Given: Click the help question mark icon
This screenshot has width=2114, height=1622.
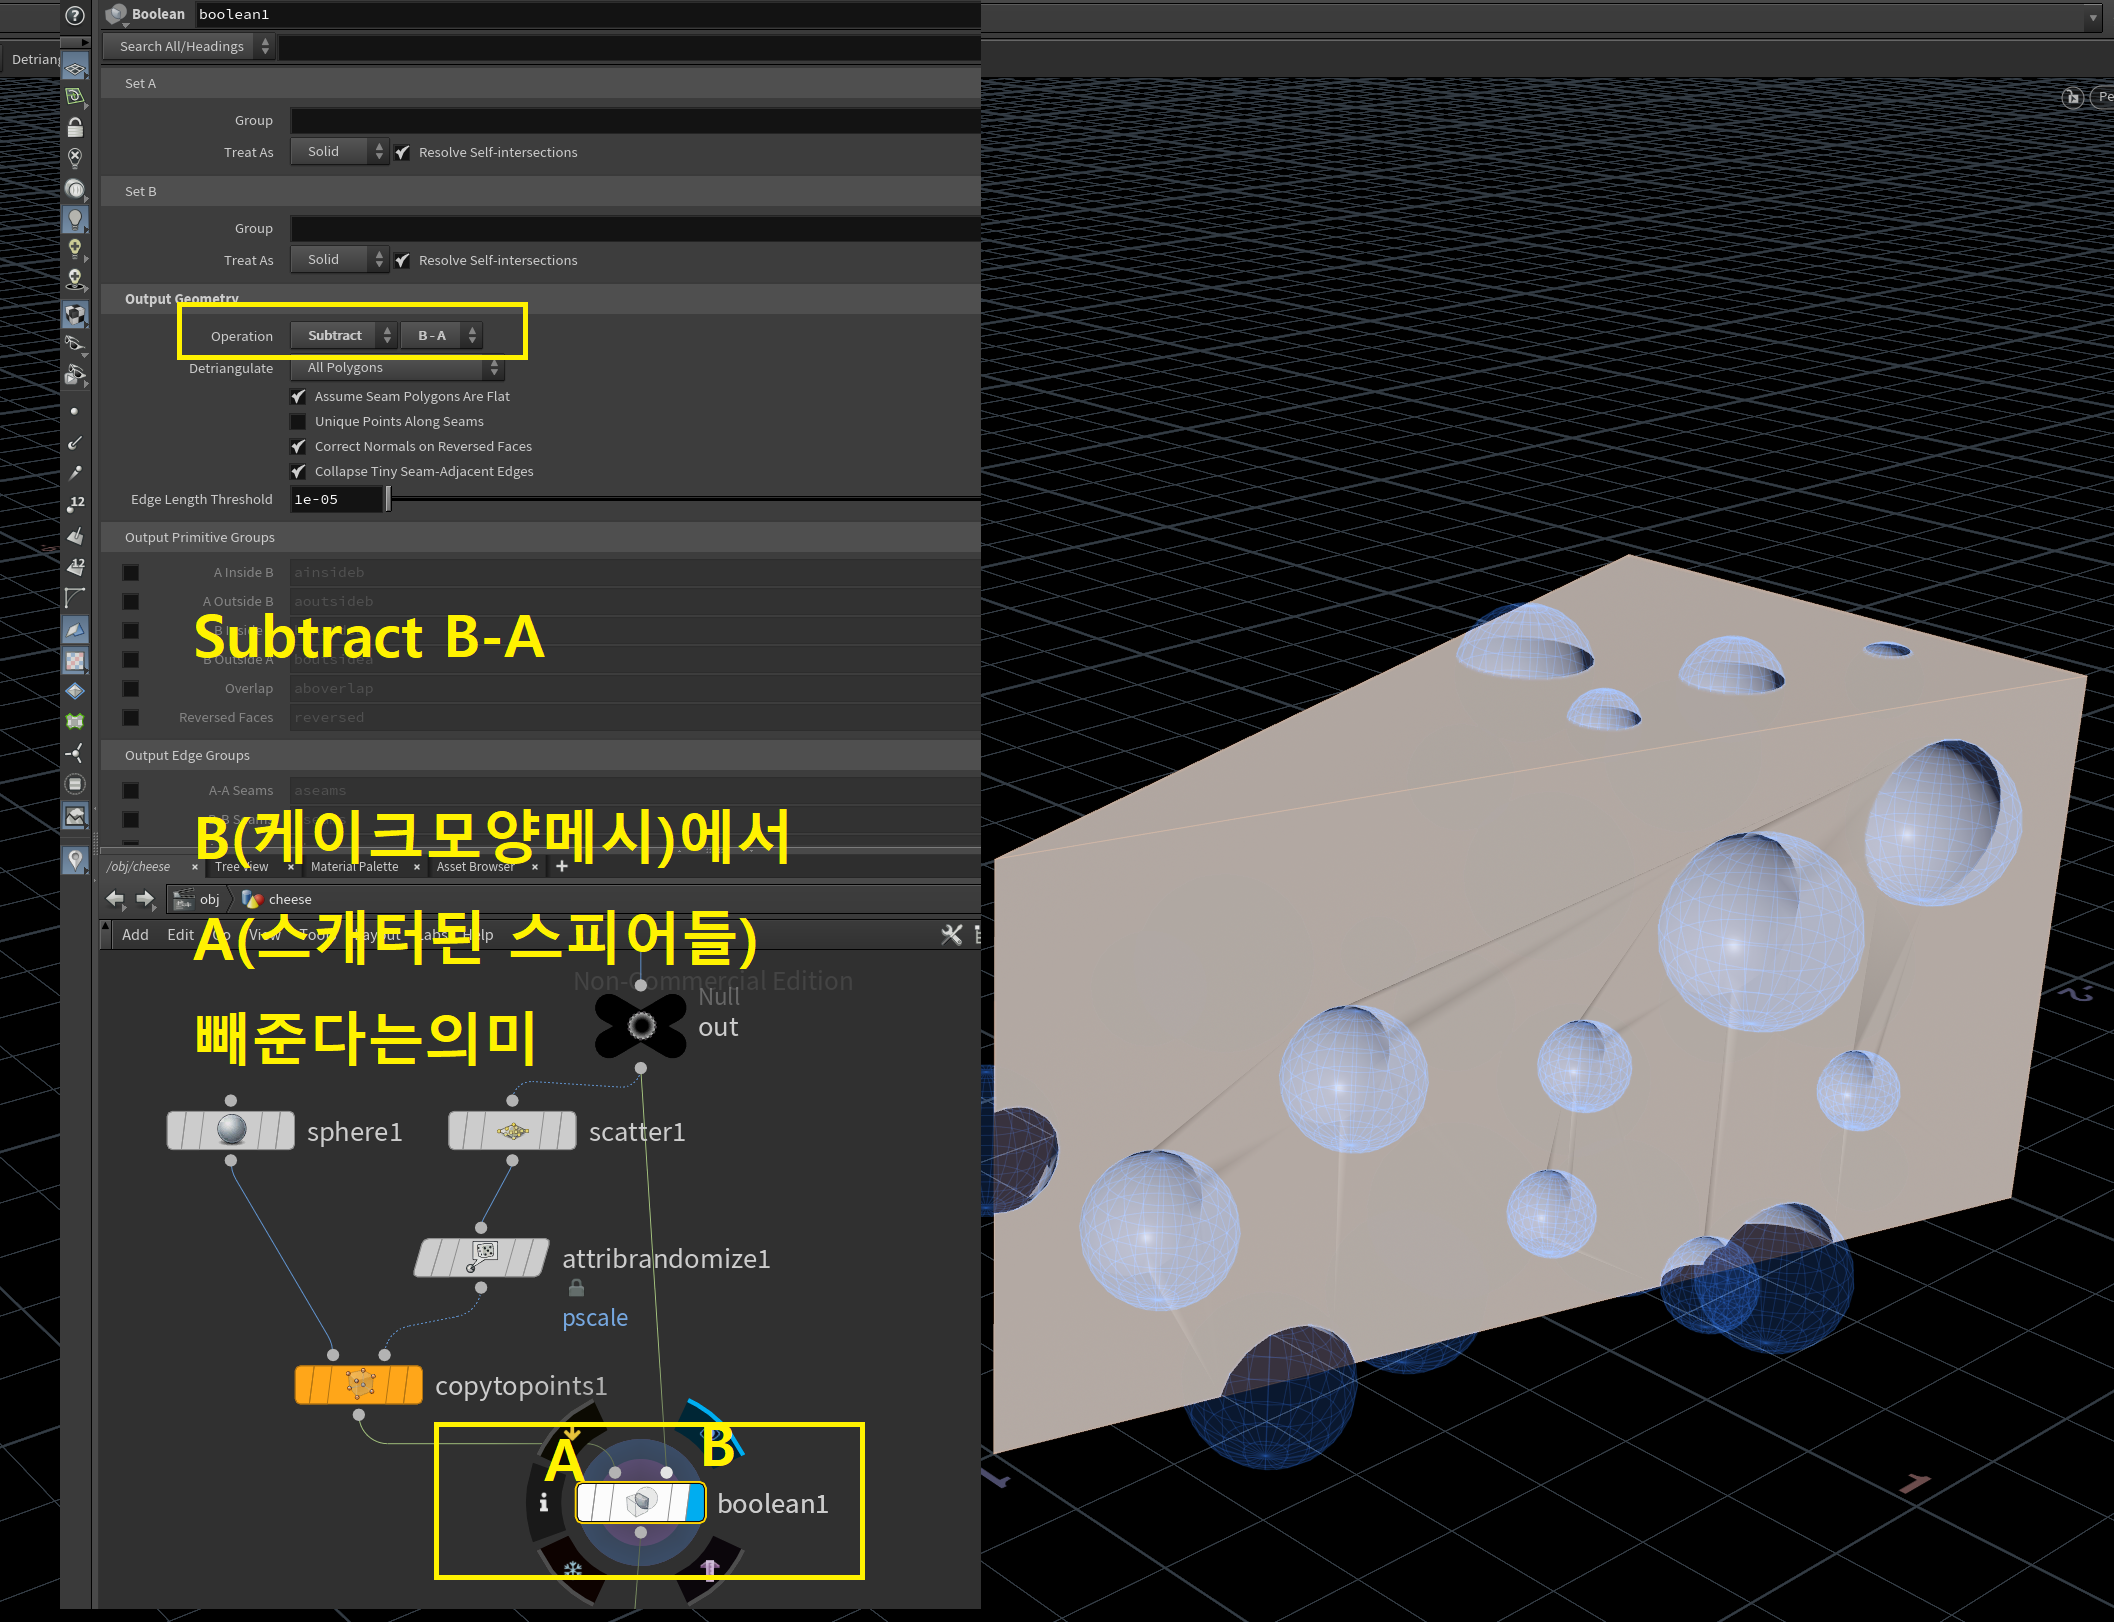Looking at the screenshot, I should click(75, 15).
